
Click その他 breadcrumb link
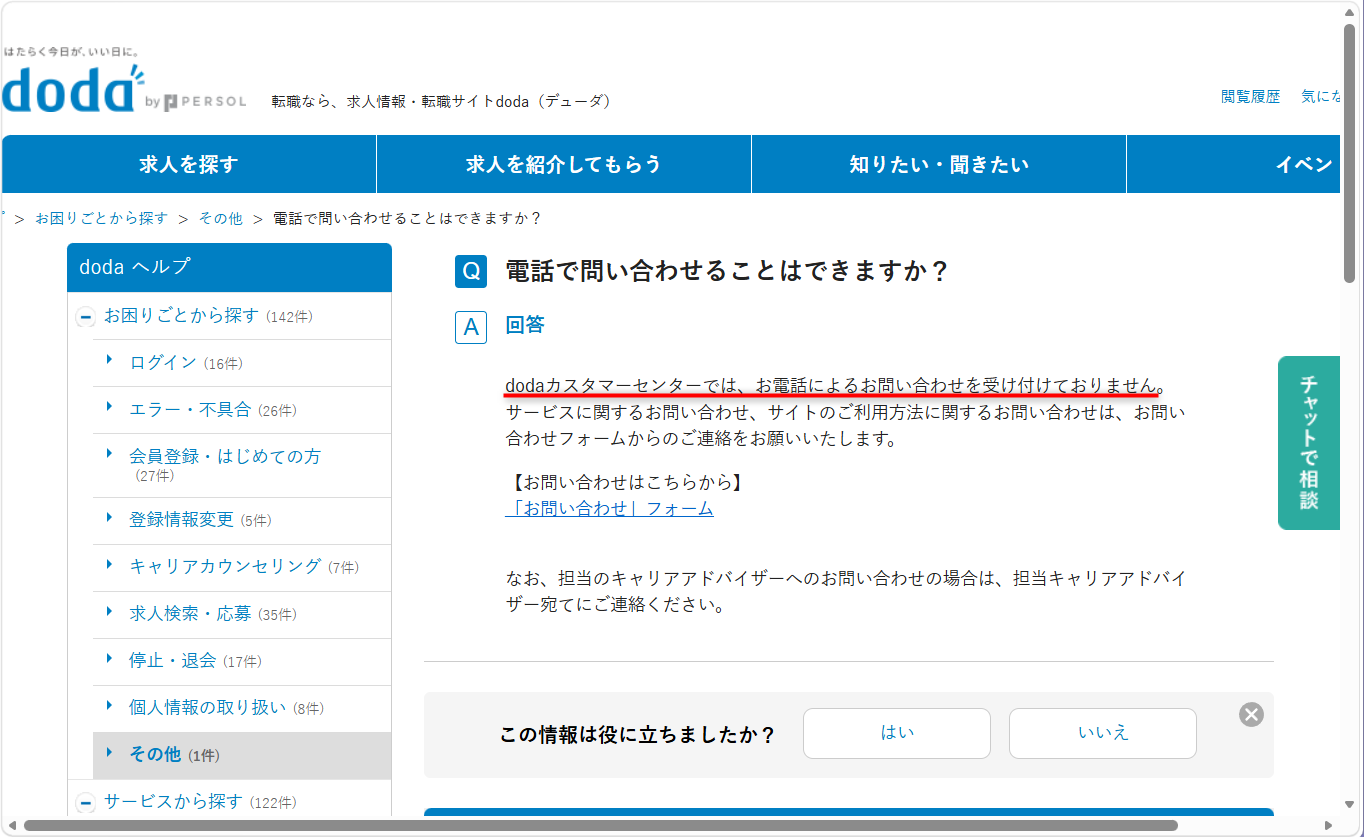[220, 218]
